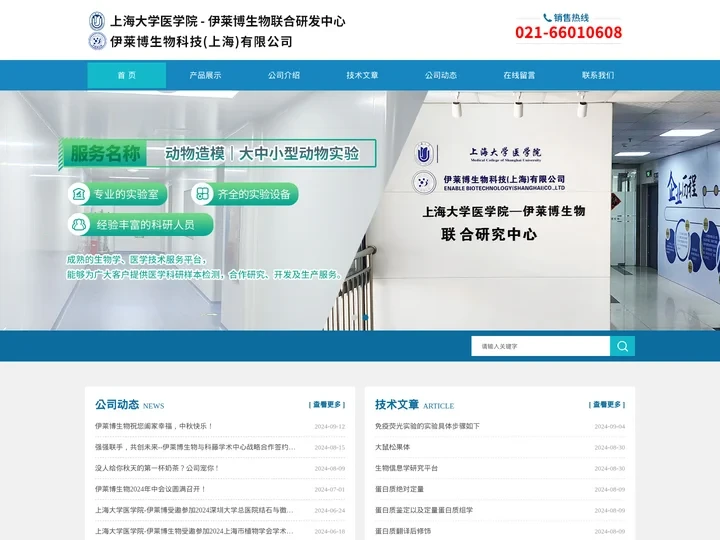Screen dimensions: 720x540
Task: Click the 联合研究中心 wall sign in banner
Action: point(489,235)
